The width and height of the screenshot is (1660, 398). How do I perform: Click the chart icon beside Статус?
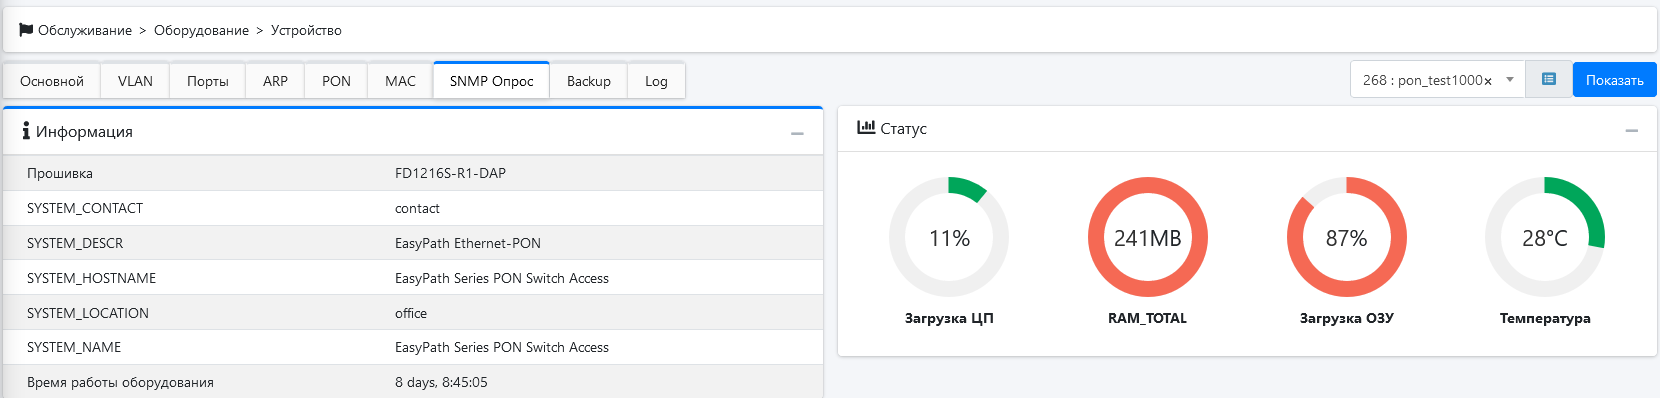pos(866,128)
